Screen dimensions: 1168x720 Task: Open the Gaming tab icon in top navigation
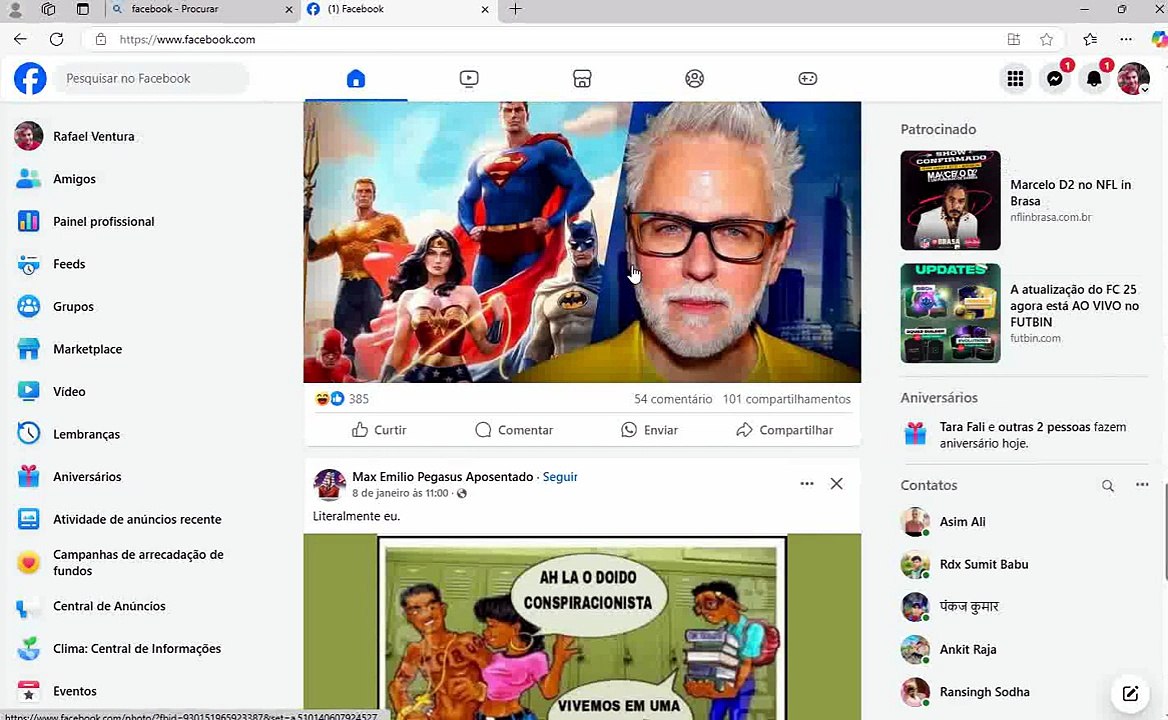[x=807, y=78]
